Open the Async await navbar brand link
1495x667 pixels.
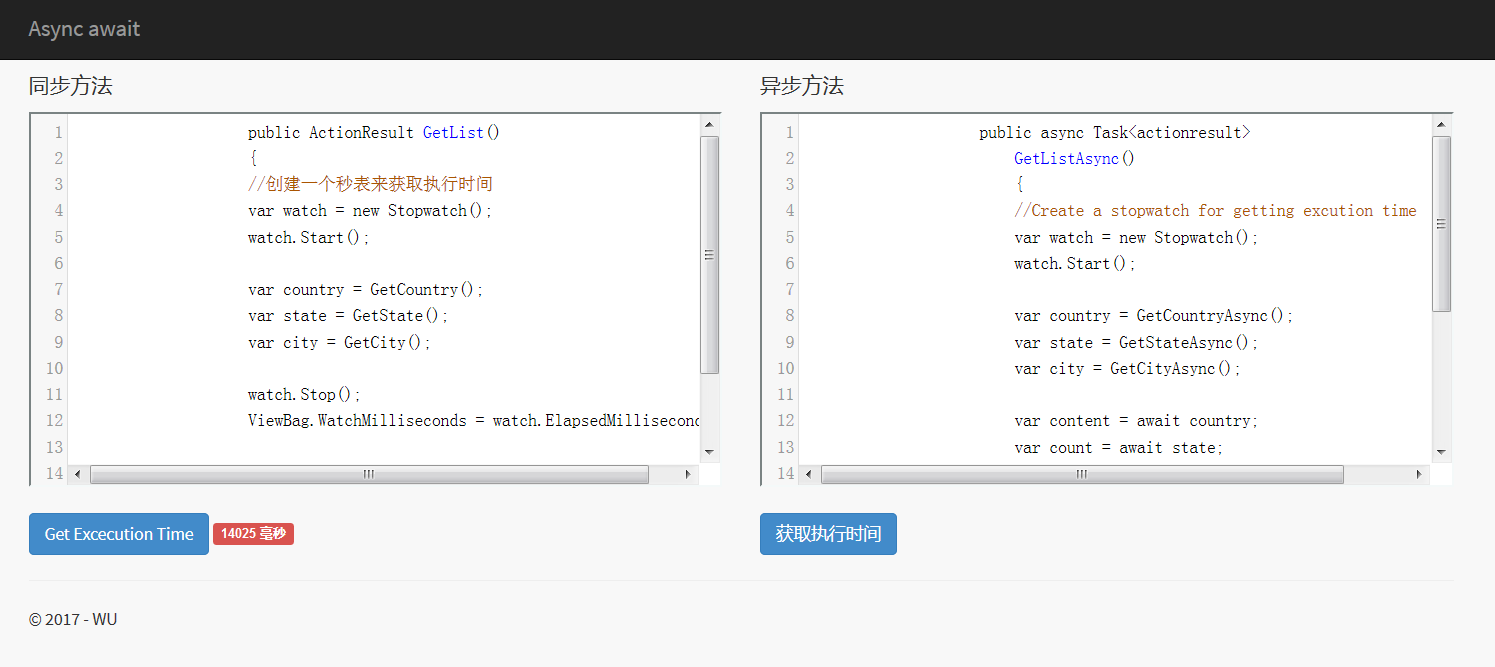84,29
